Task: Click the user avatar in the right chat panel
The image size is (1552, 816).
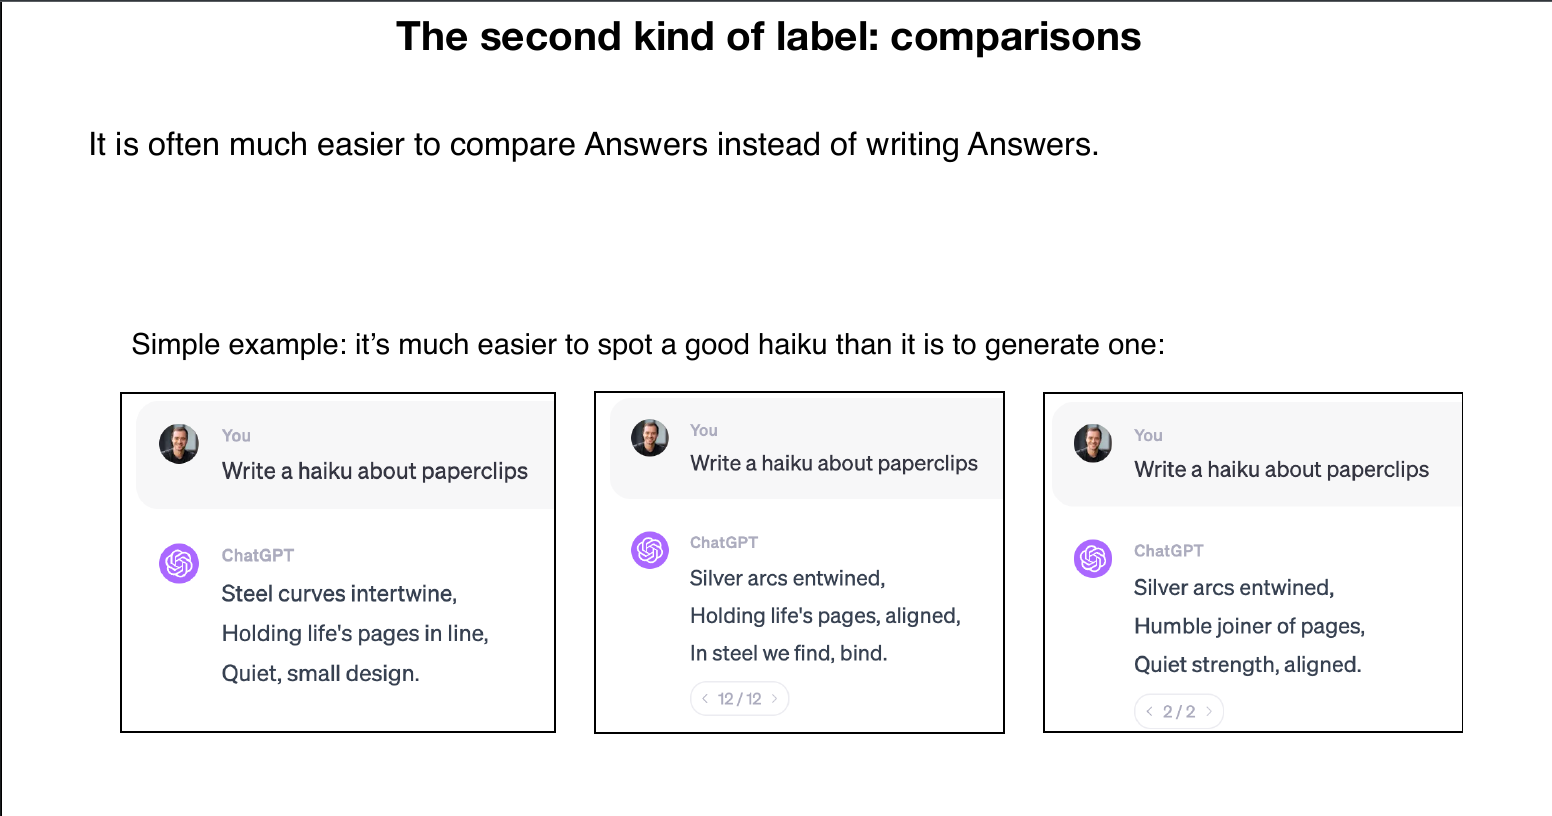Action: coord(1093,443)
